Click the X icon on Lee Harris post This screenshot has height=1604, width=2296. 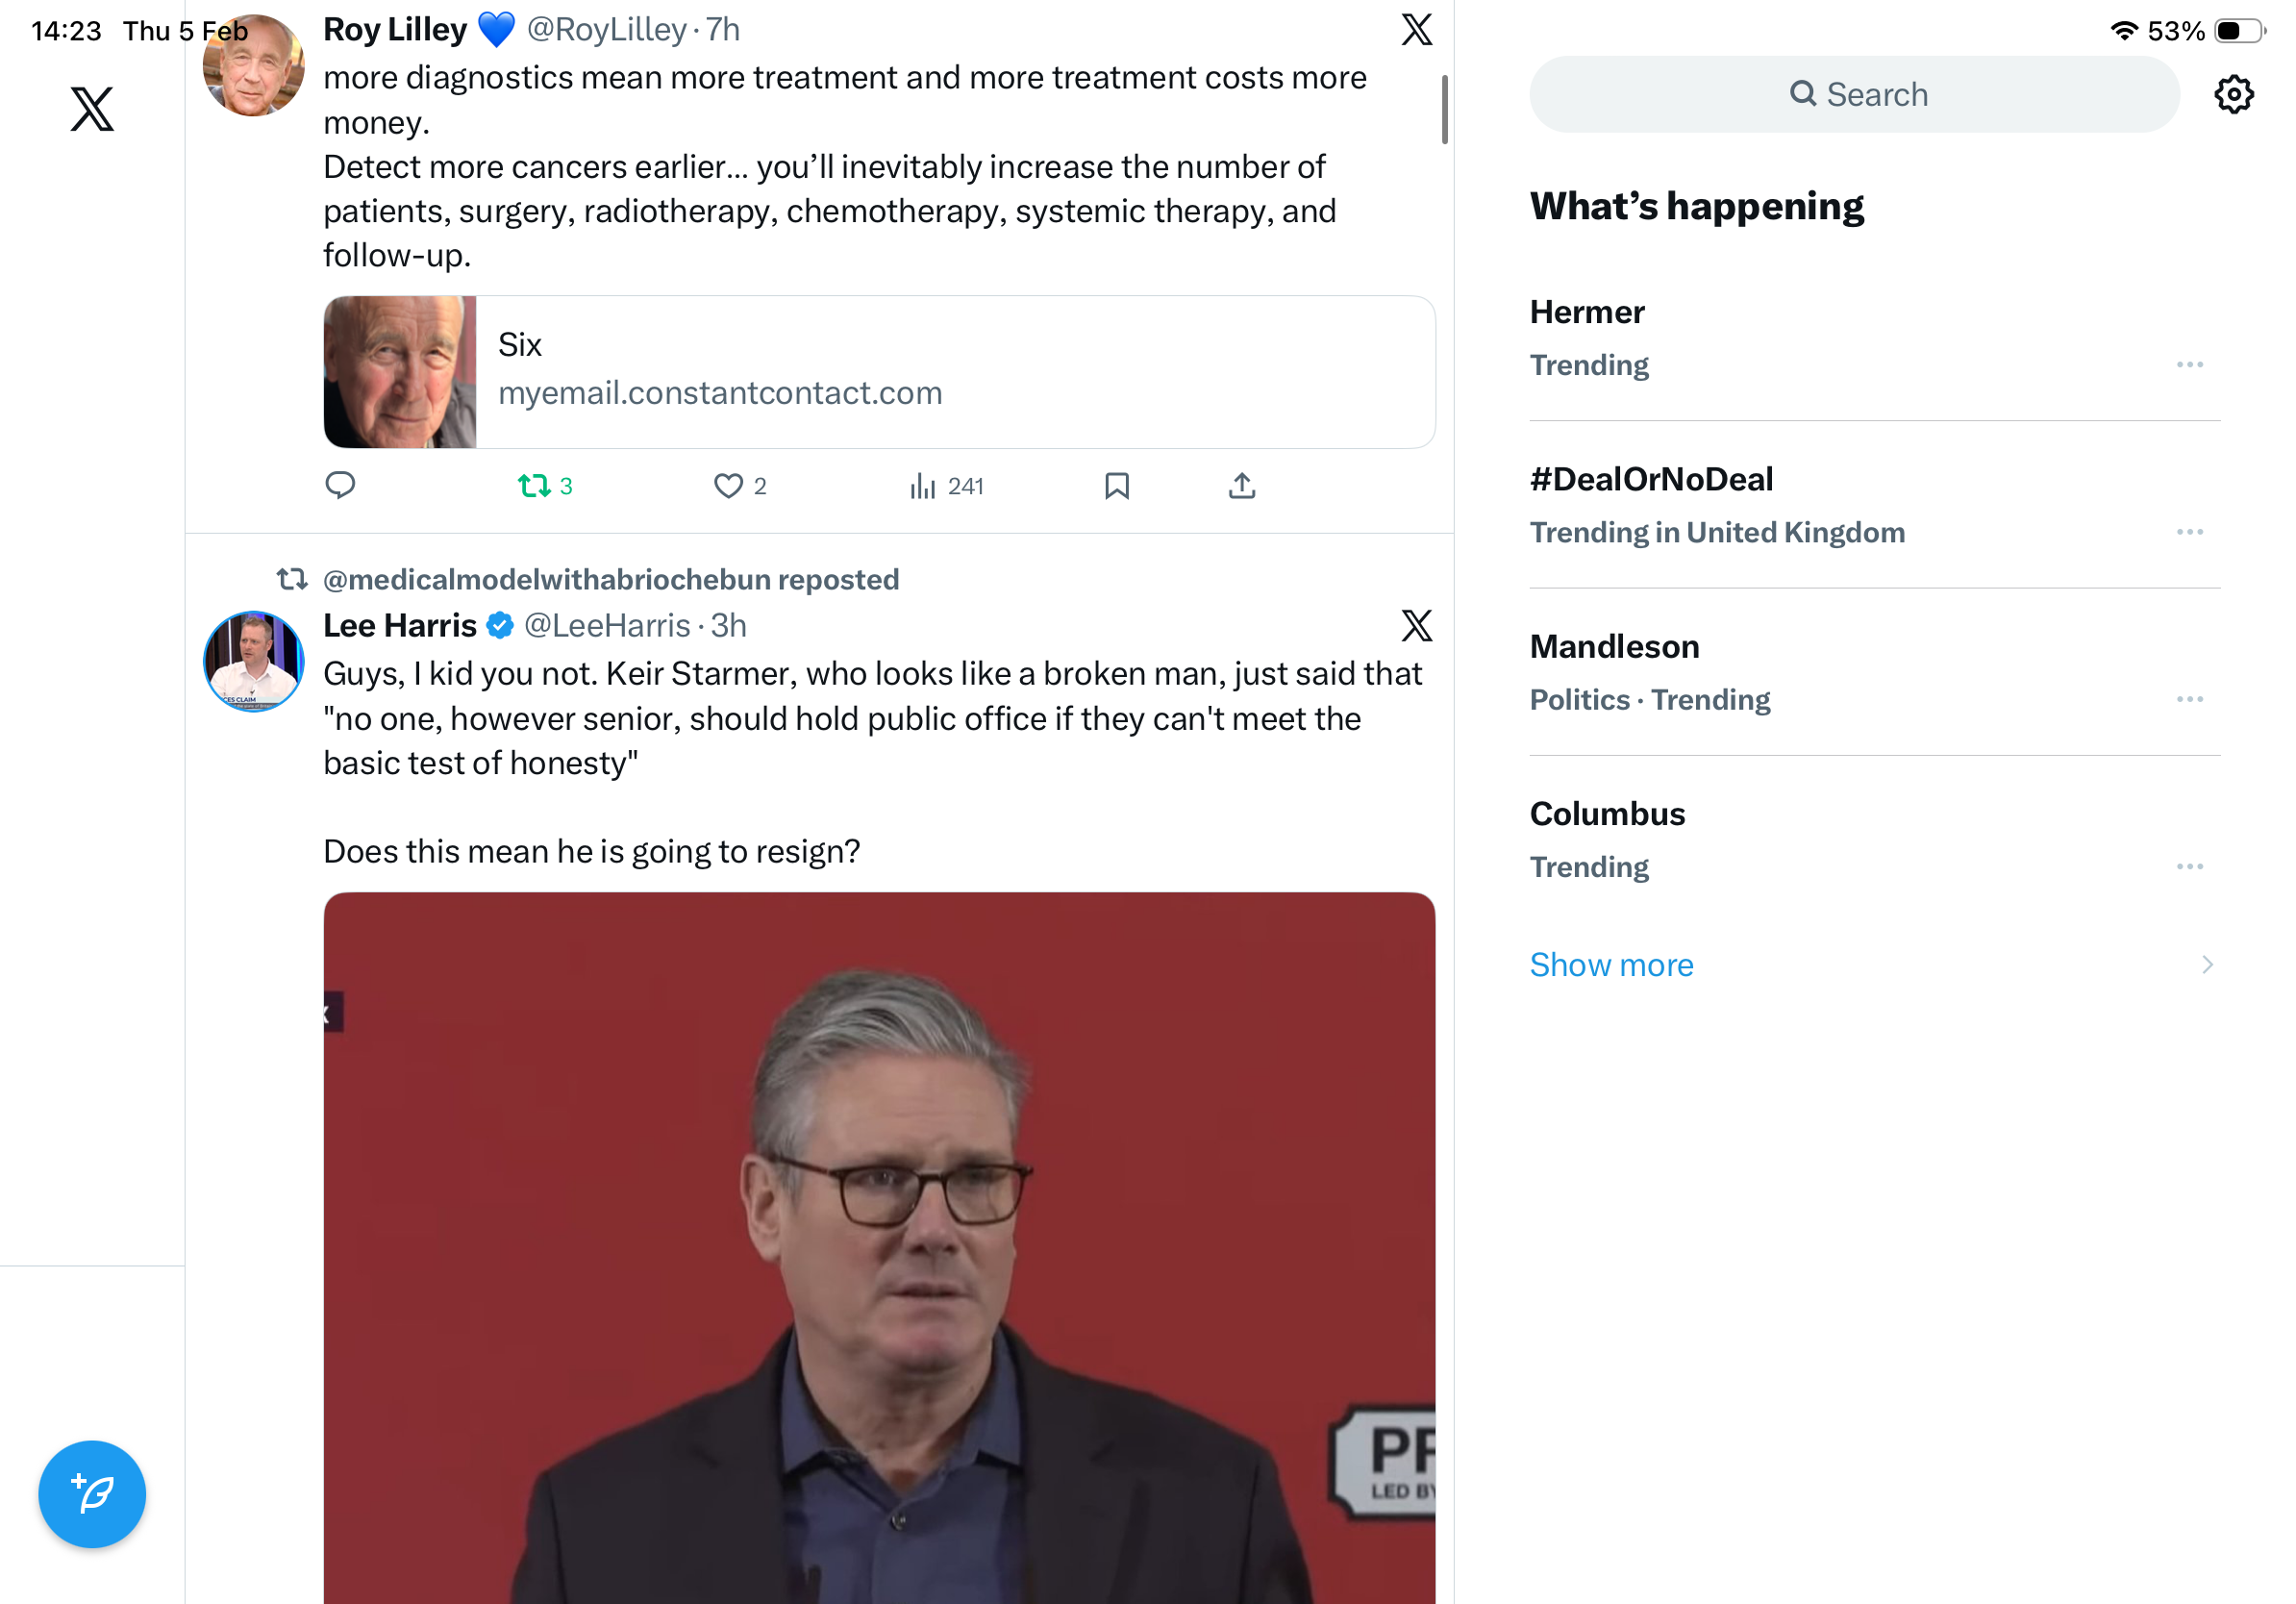click(x=1416, y=626)
